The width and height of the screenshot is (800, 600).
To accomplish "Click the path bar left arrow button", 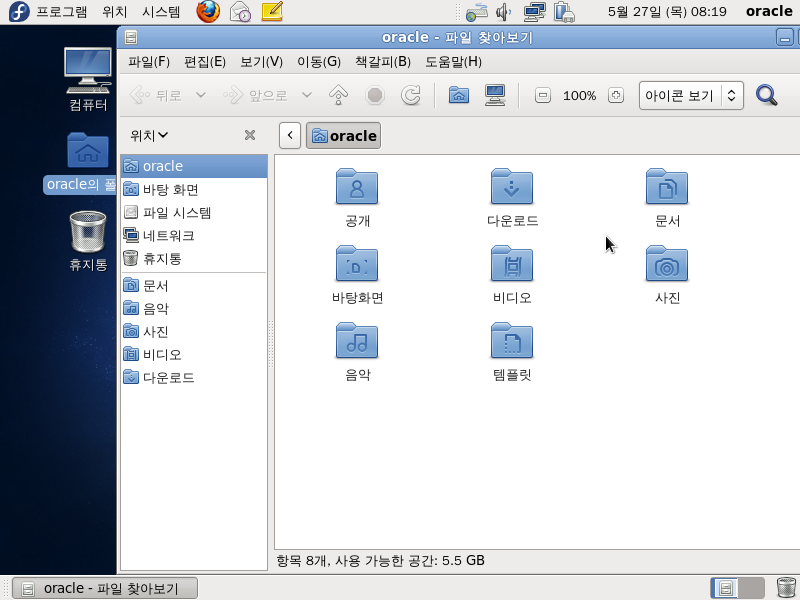I will tap(290, 136).
